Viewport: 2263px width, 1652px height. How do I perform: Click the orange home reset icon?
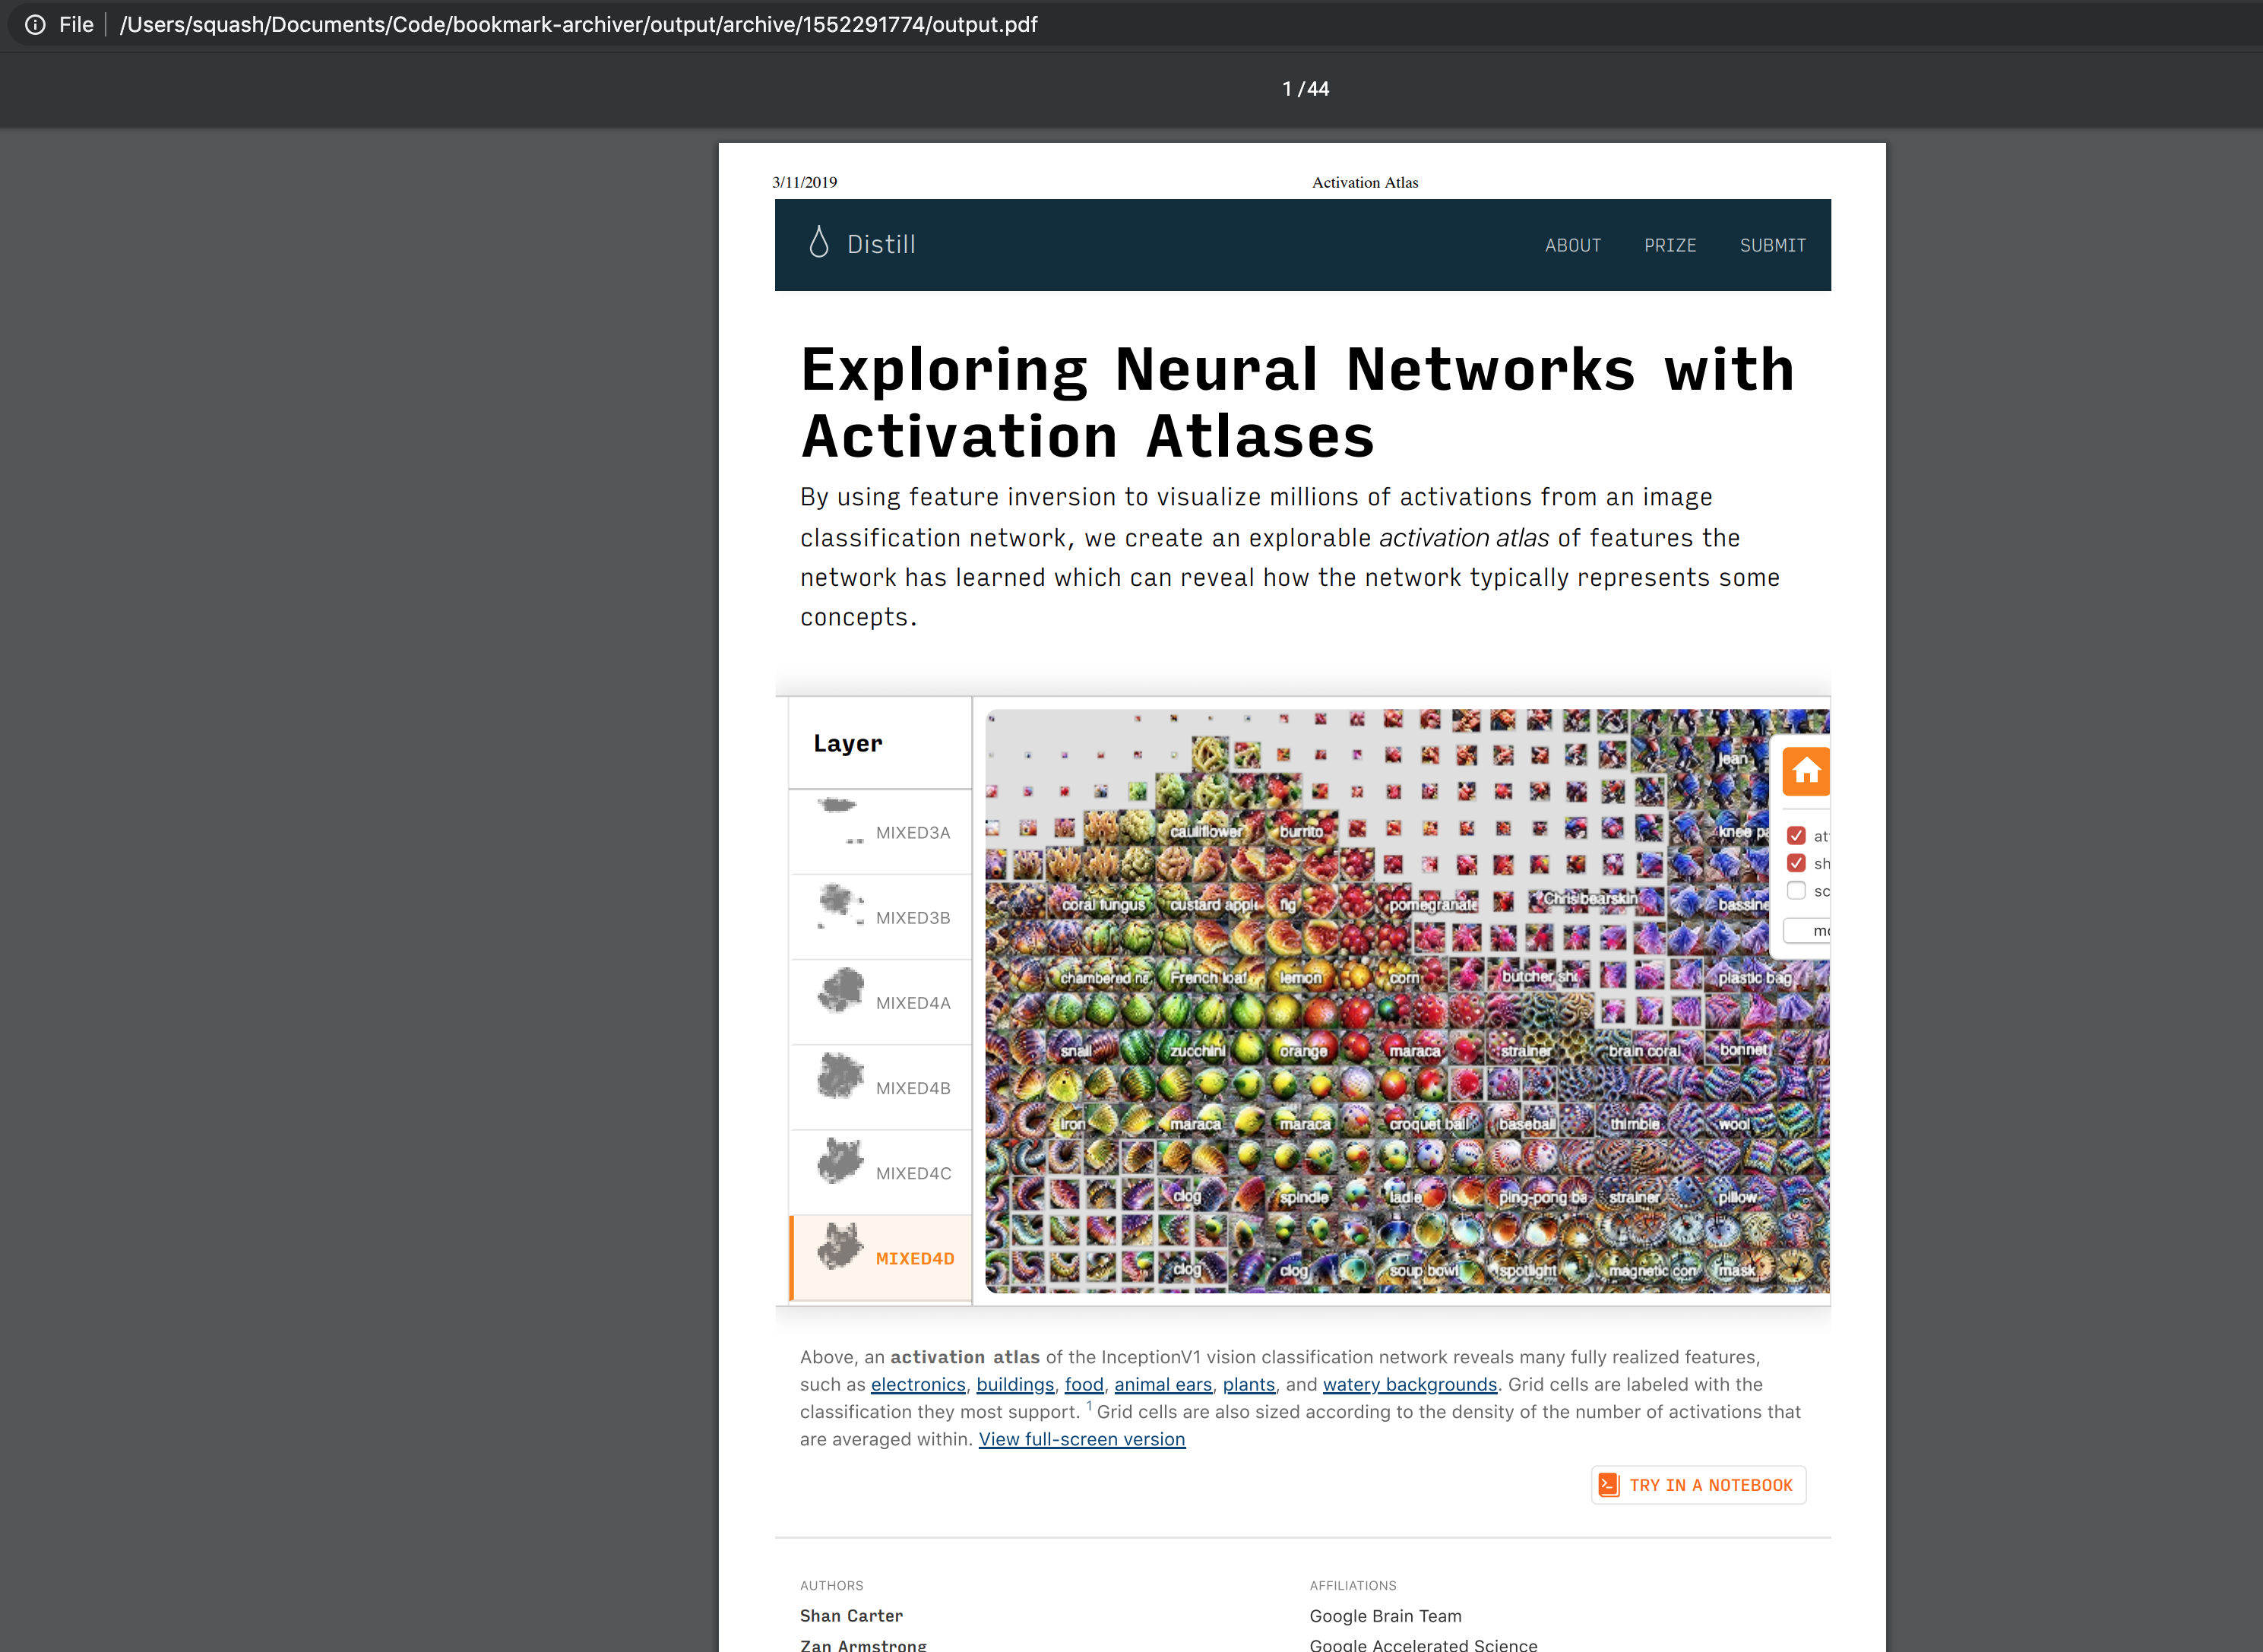point(1806,771)
